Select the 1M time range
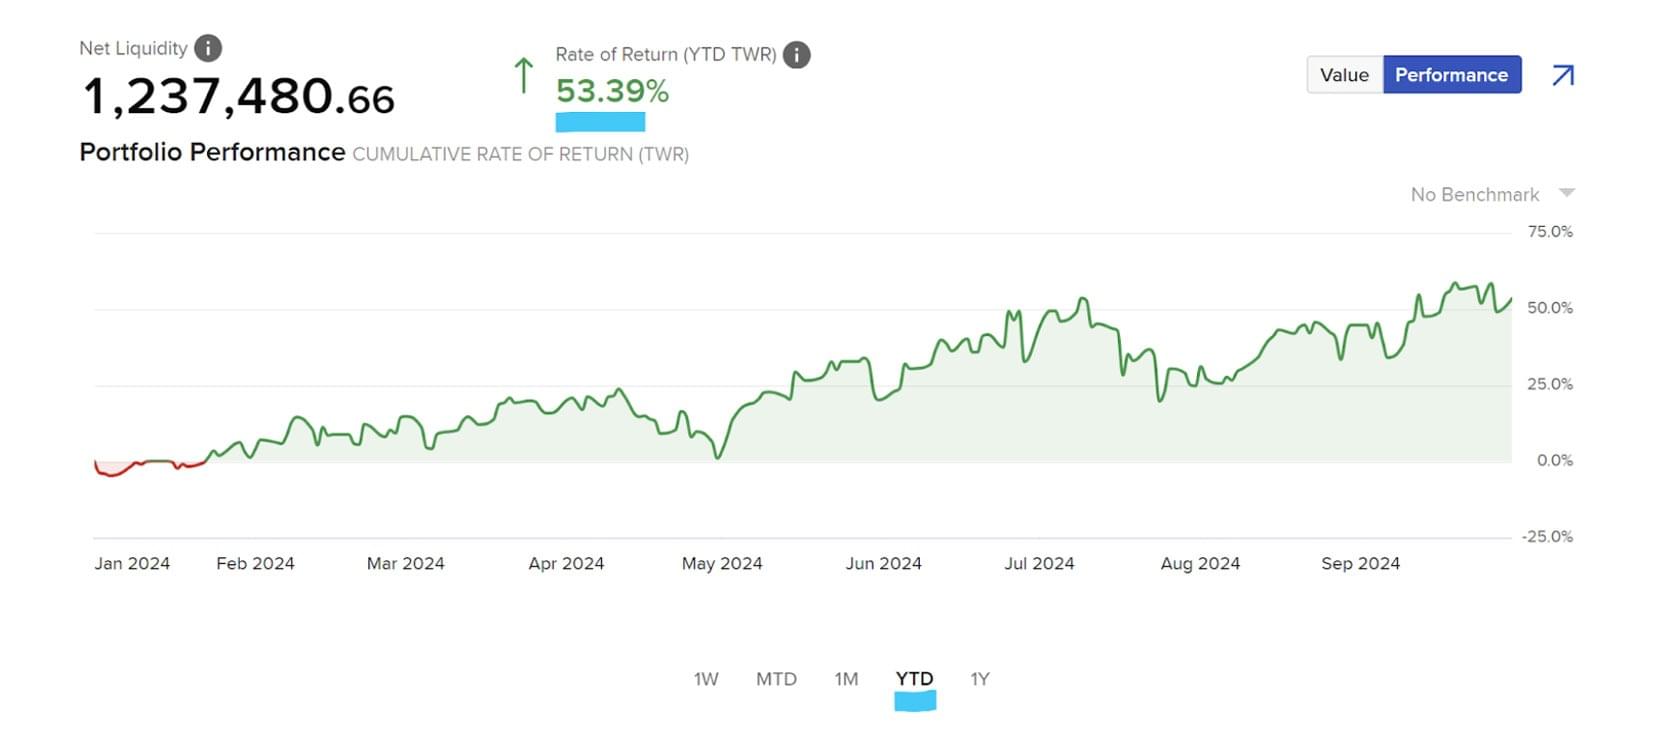The width and height of the screenshot is (1662, 734). coord(846,679)
